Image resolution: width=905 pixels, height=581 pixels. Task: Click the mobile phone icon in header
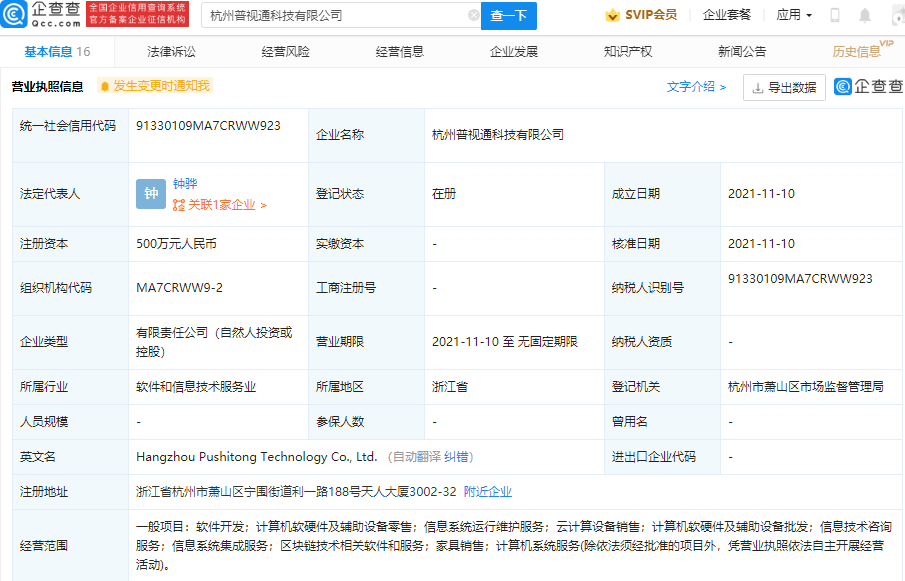click(835, 15)
